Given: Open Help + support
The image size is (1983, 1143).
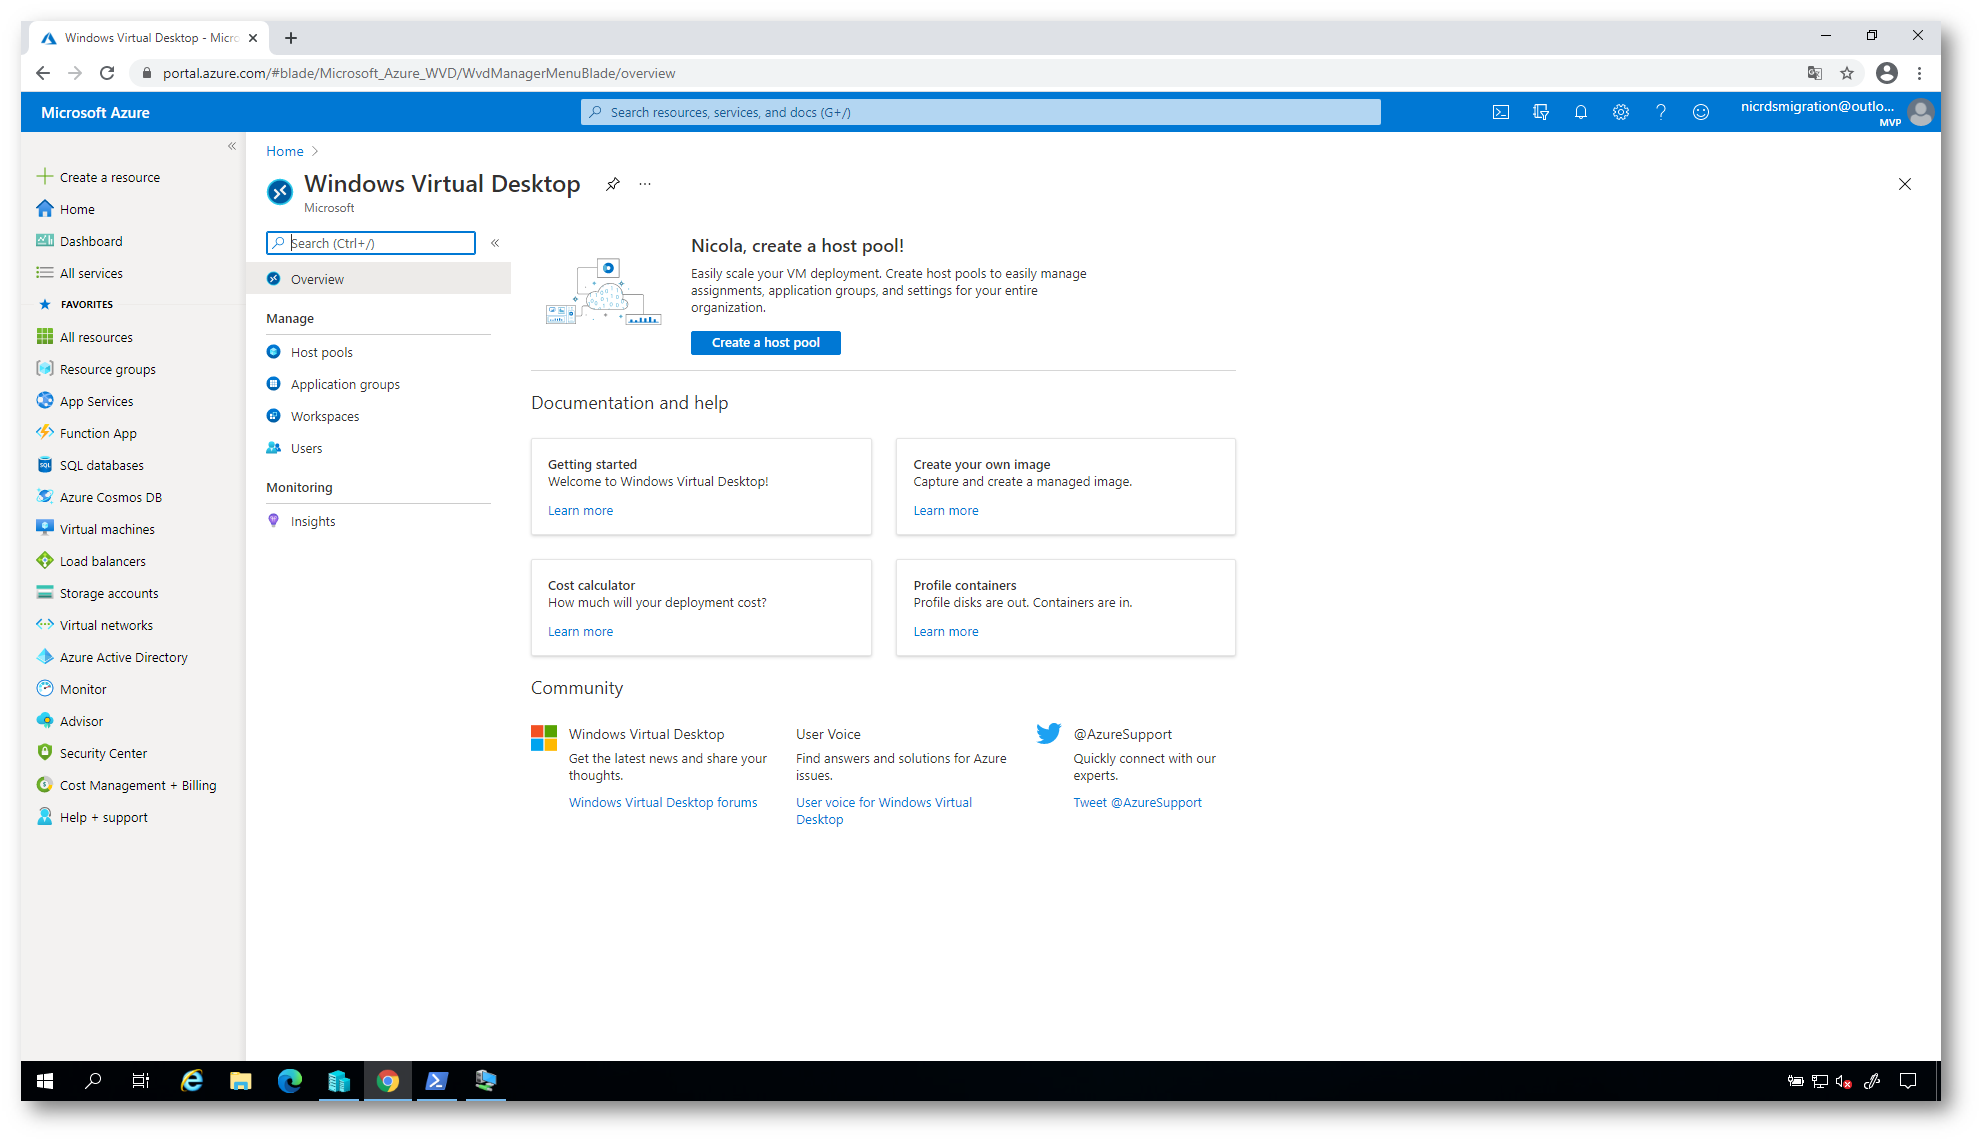Looking at the screenshot, I should click(x=92, y=817).
